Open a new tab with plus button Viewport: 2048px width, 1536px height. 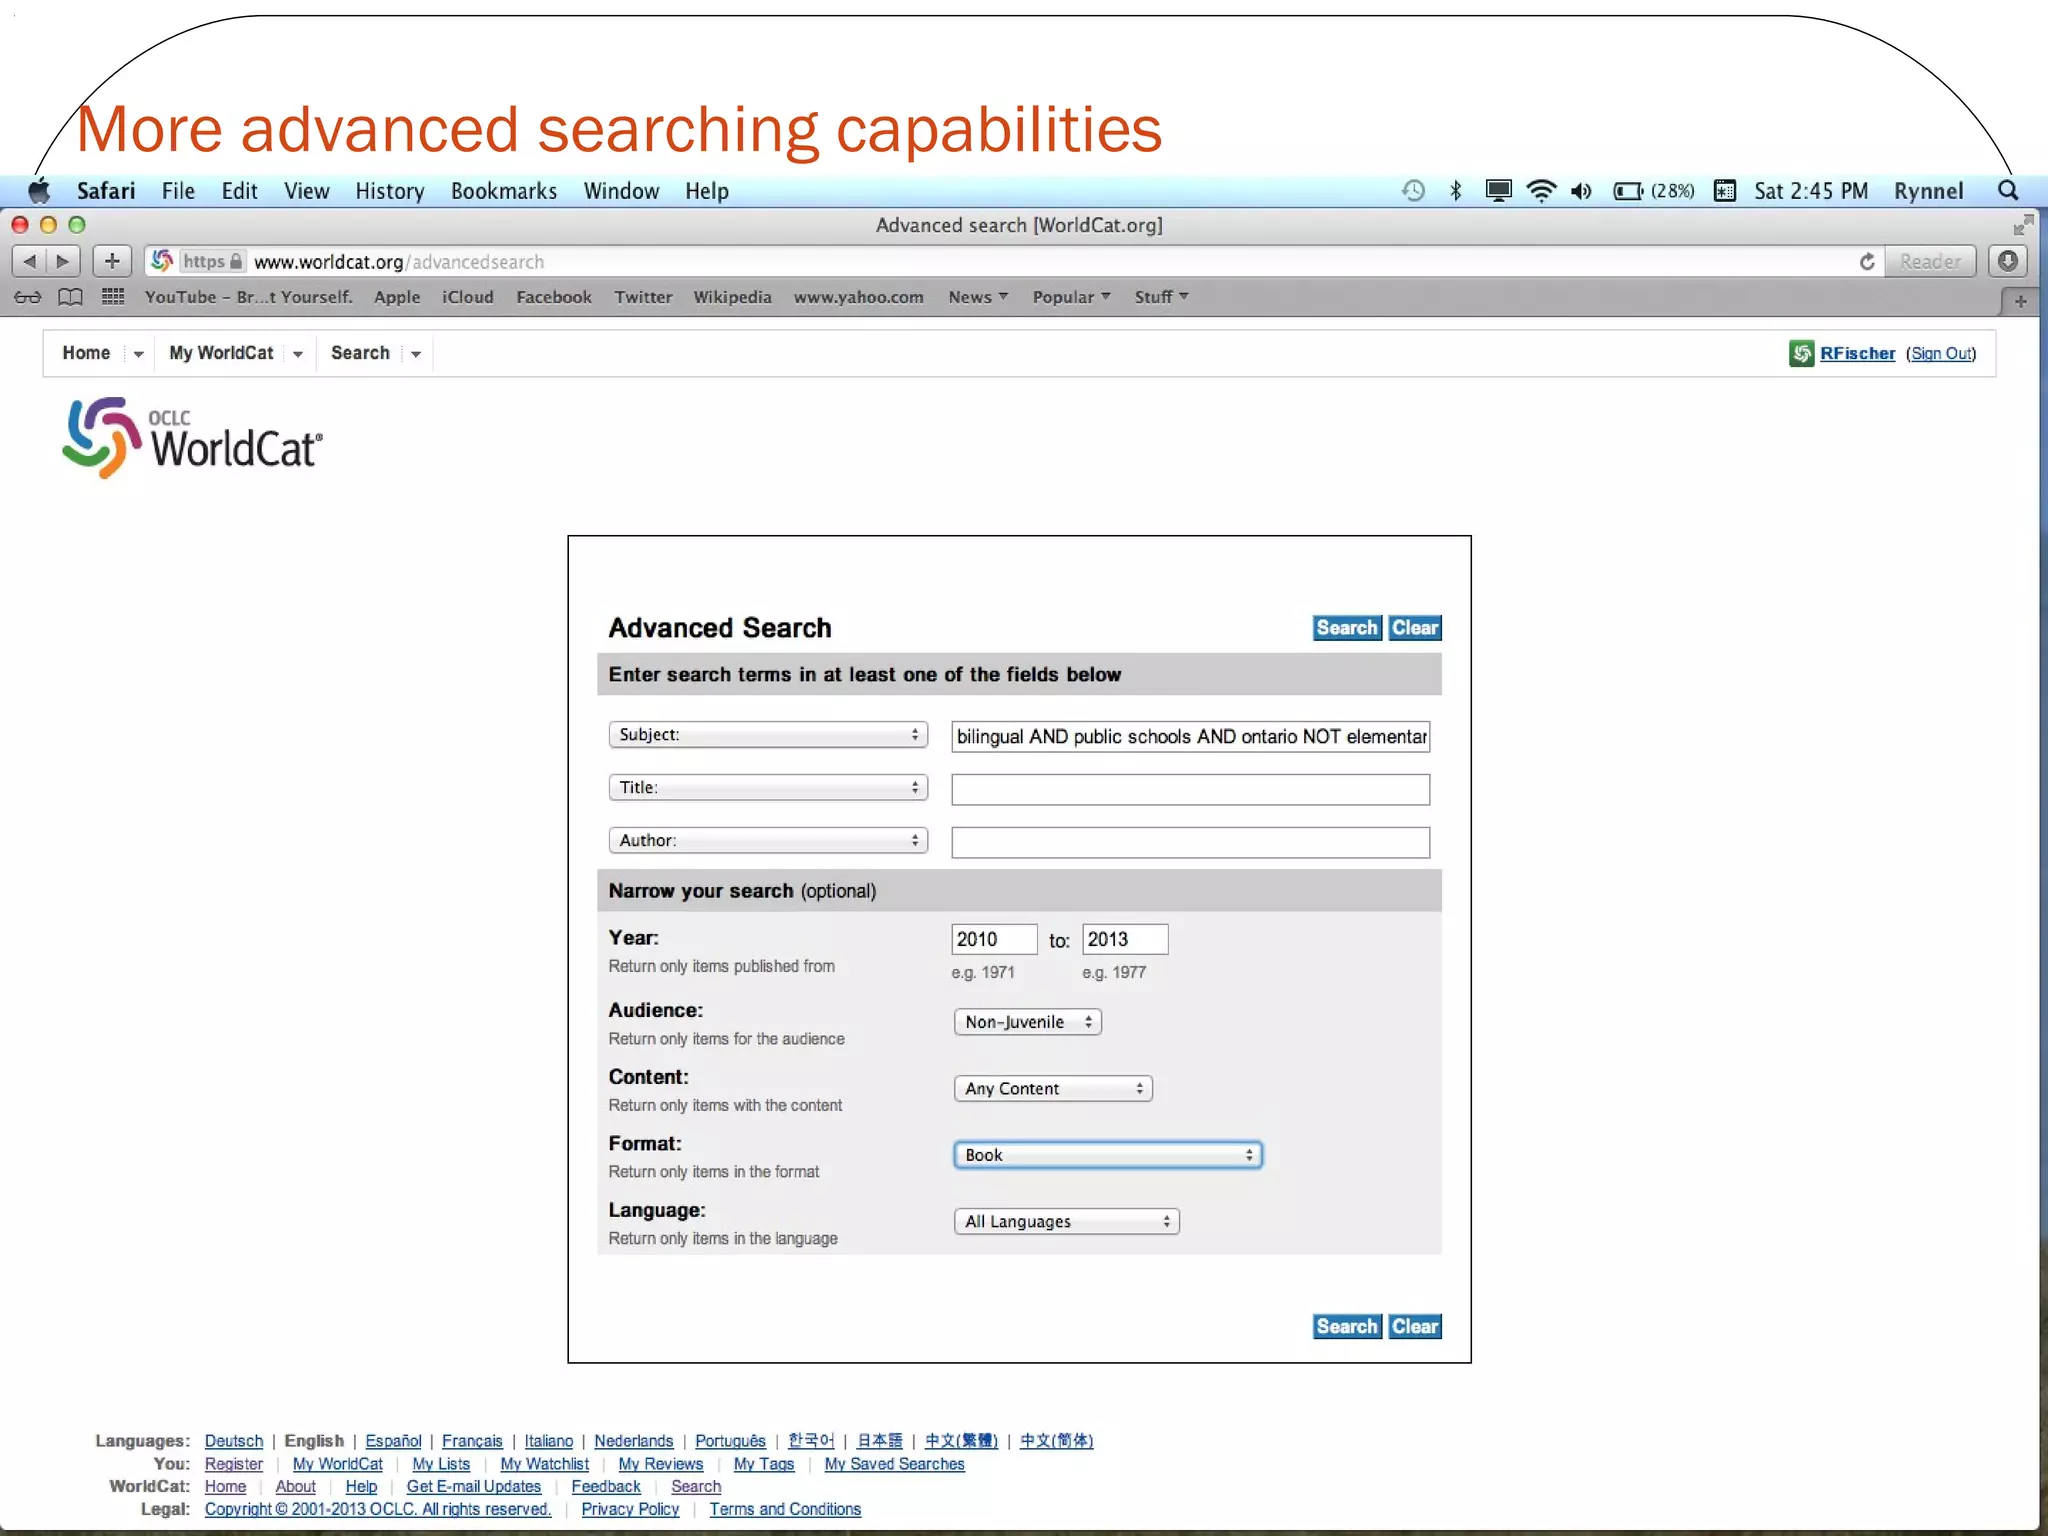(2019, 300)
